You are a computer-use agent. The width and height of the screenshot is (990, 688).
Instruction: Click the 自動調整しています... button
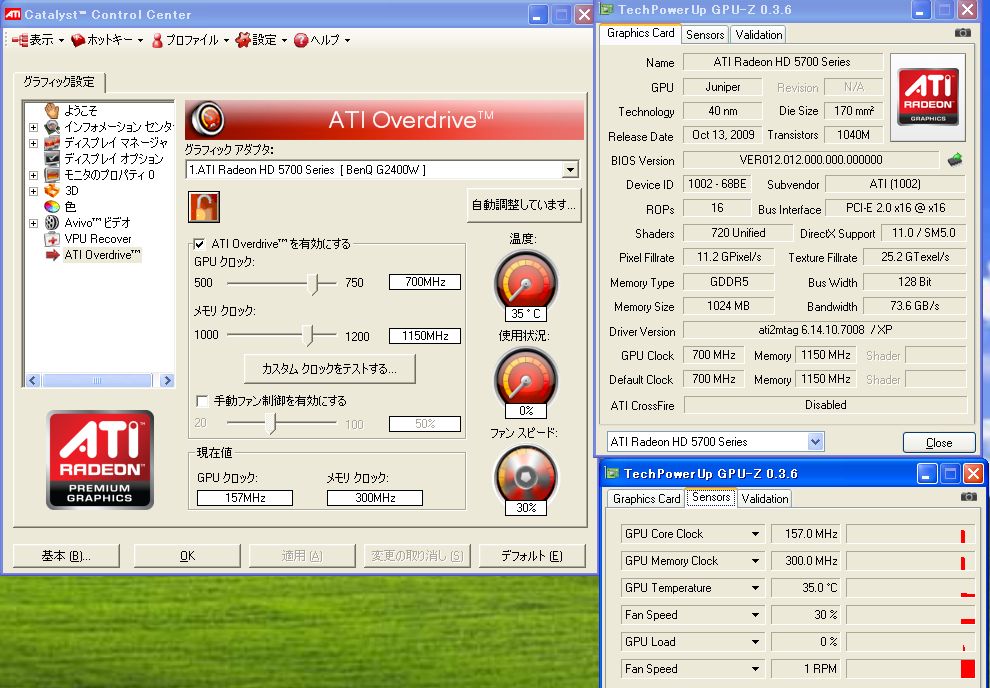pyautogui.click(x=523, y=205)
